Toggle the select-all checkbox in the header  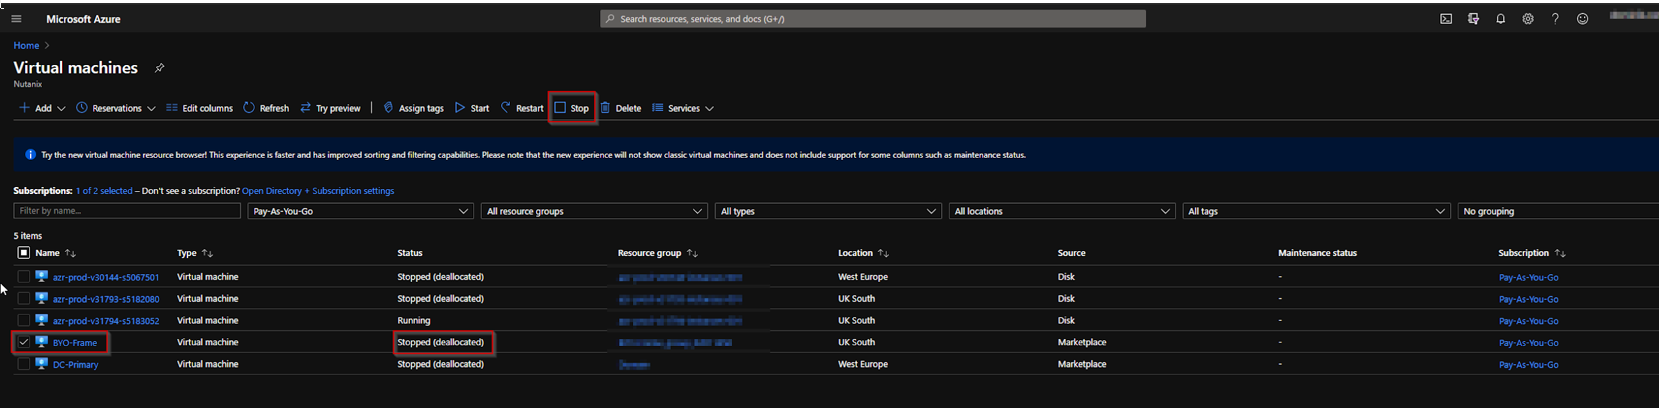tap(24, 253)
